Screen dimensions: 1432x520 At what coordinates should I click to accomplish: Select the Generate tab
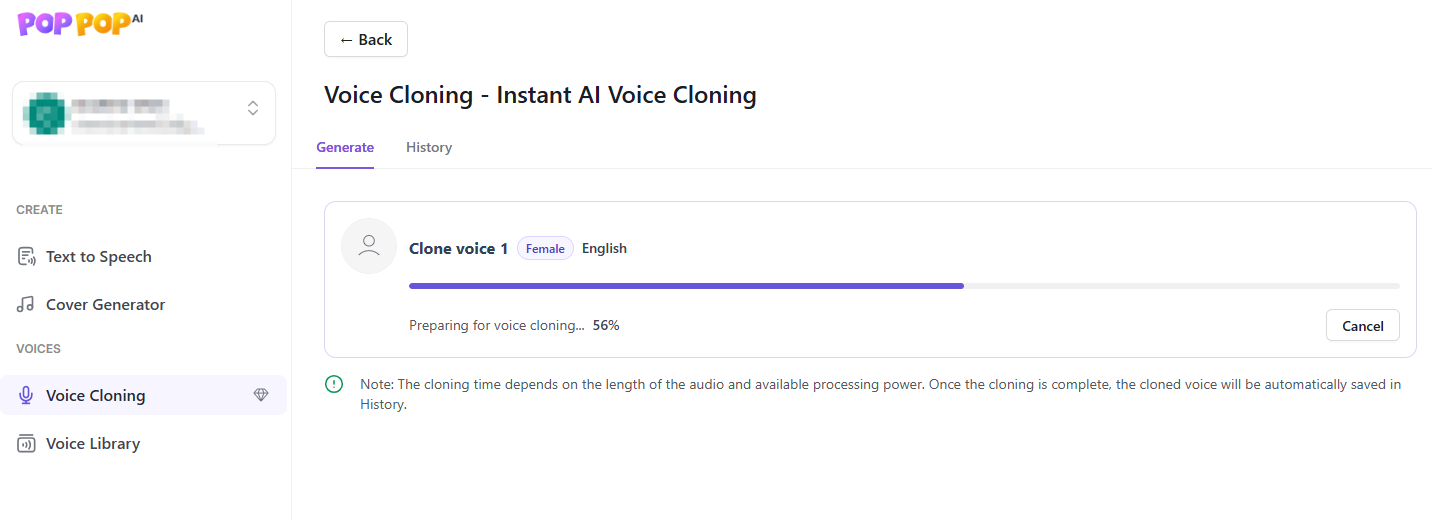[x=345, y=148]
